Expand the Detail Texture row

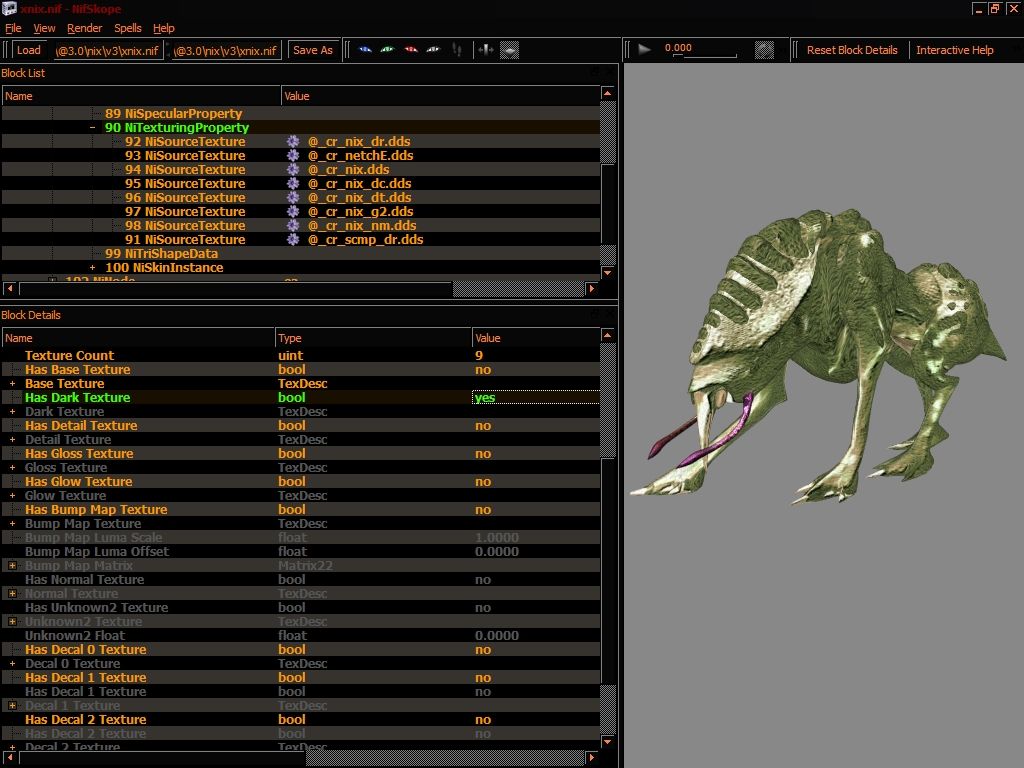click(x=12, y=440)
